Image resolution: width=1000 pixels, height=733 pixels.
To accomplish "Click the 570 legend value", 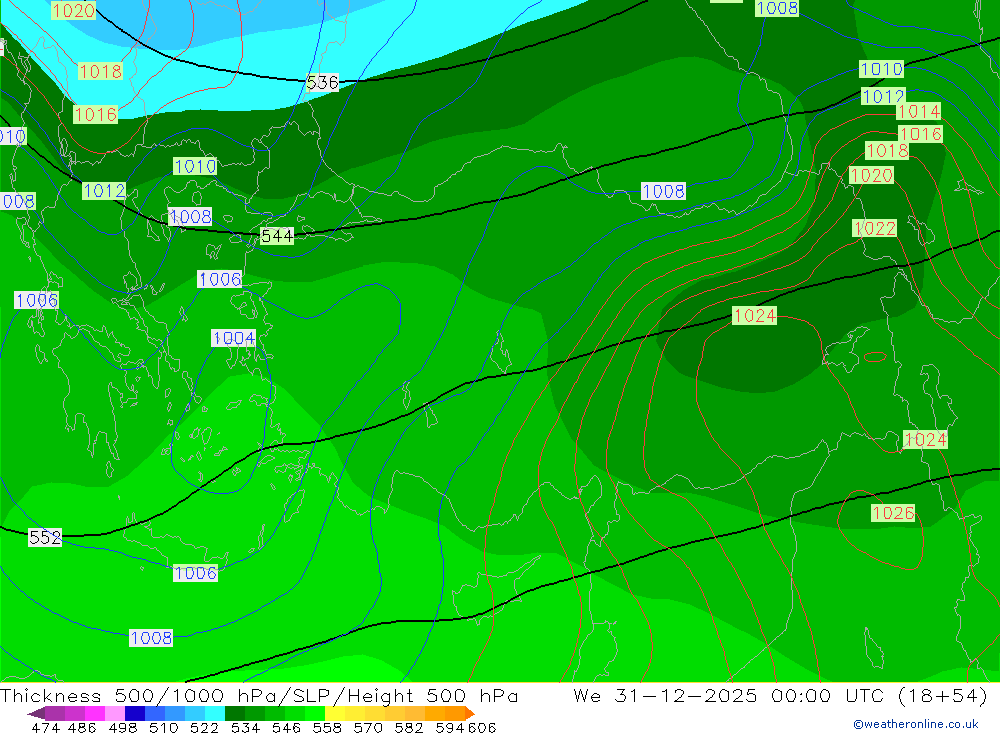I will 367,727.
